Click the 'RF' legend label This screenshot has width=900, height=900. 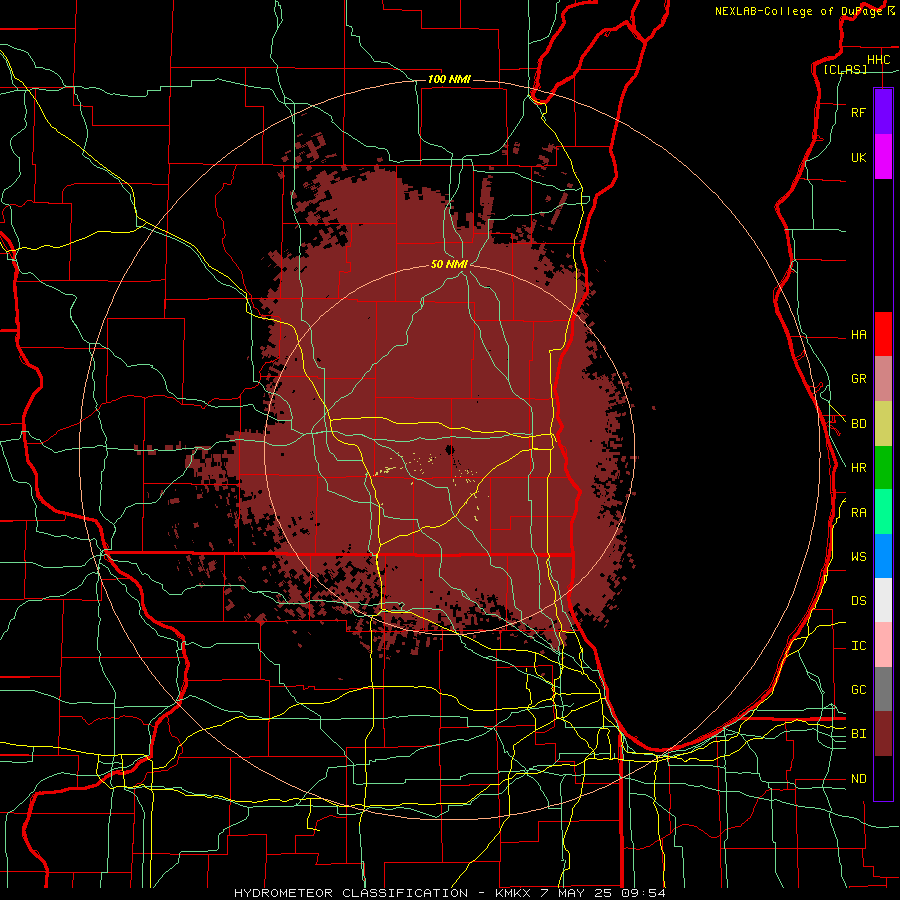click(858, 112)
